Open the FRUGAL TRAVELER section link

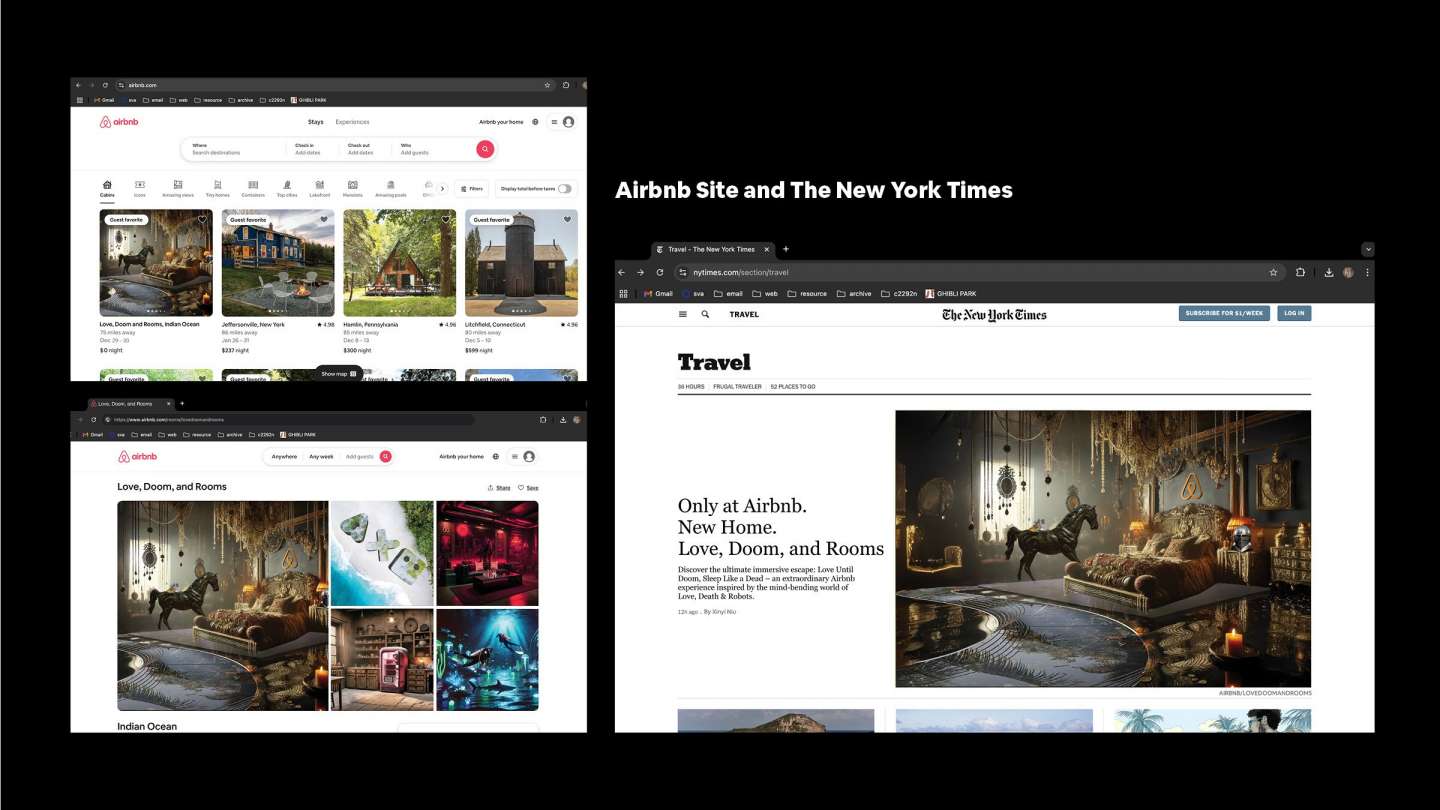coord(737,386)
